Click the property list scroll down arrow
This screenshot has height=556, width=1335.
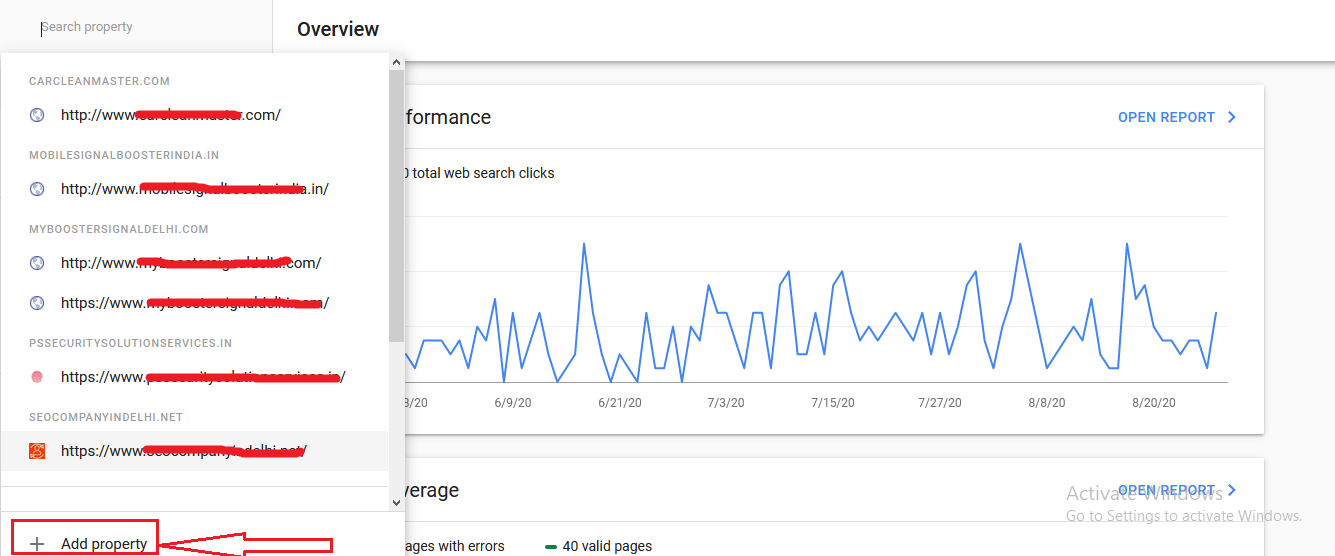click(x=397, y=503)
